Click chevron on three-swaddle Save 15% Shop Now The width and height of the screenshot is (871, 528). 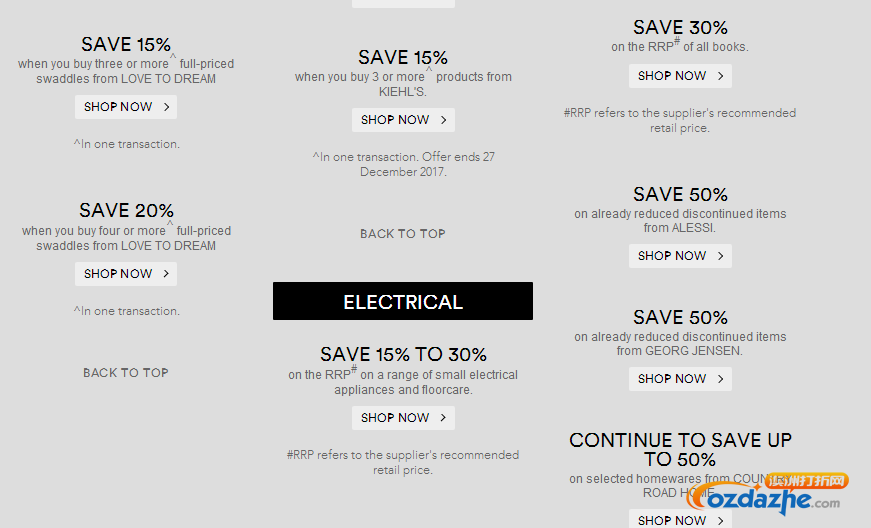pos(166,107)
